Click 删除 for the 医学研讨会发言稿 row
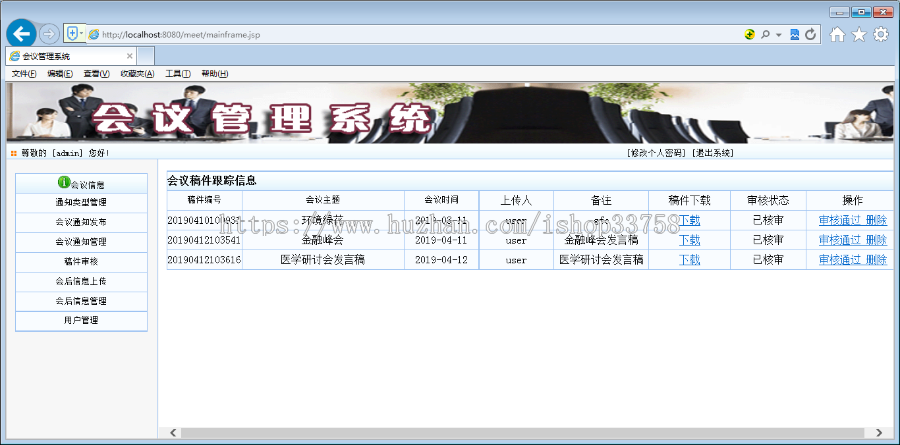Viewport: 900px width, 445px height. click(x=876, y=260)
